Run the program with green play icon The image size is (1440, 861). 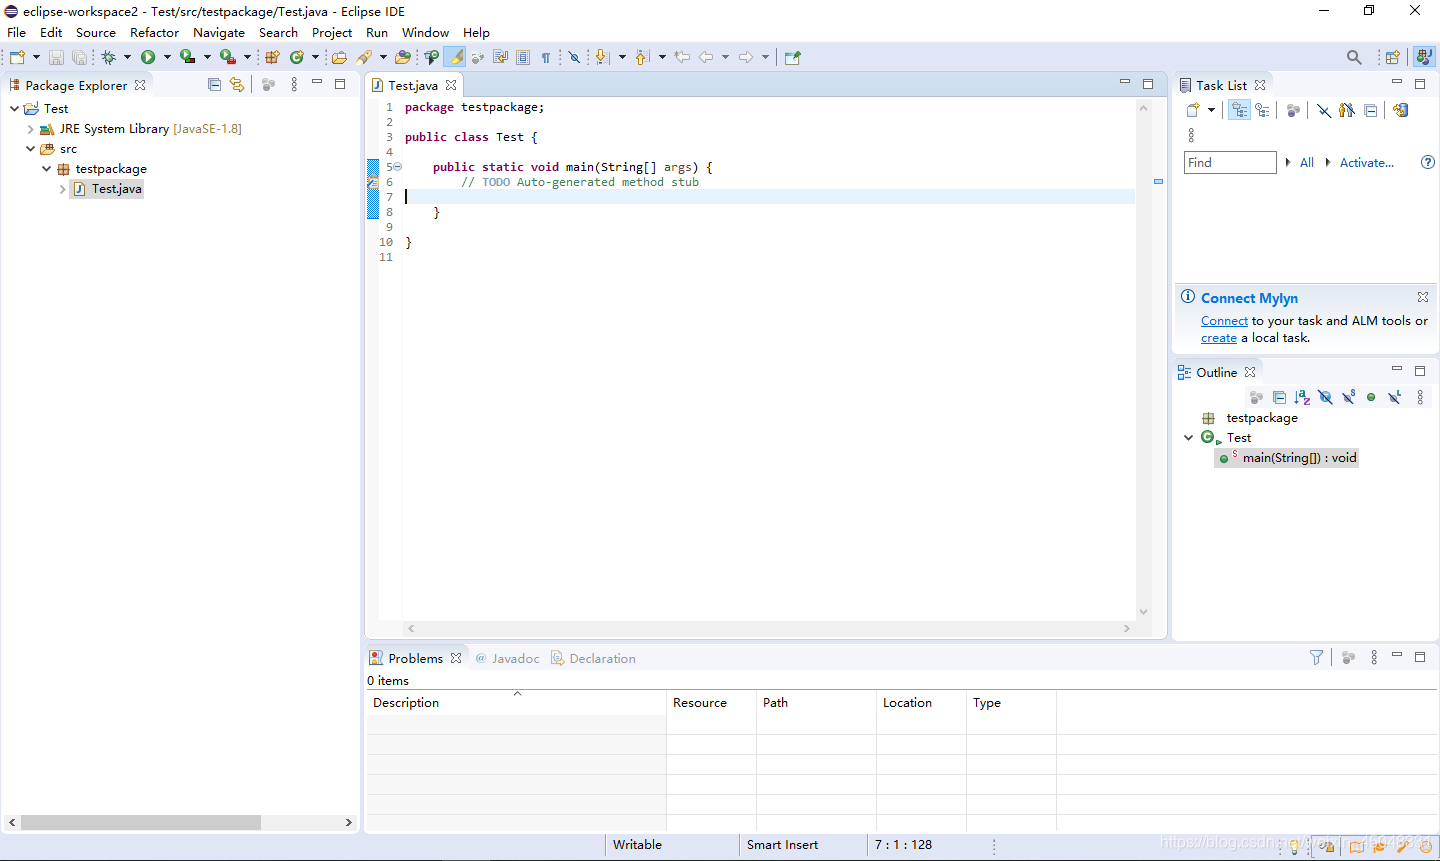[x=148, y=57]
